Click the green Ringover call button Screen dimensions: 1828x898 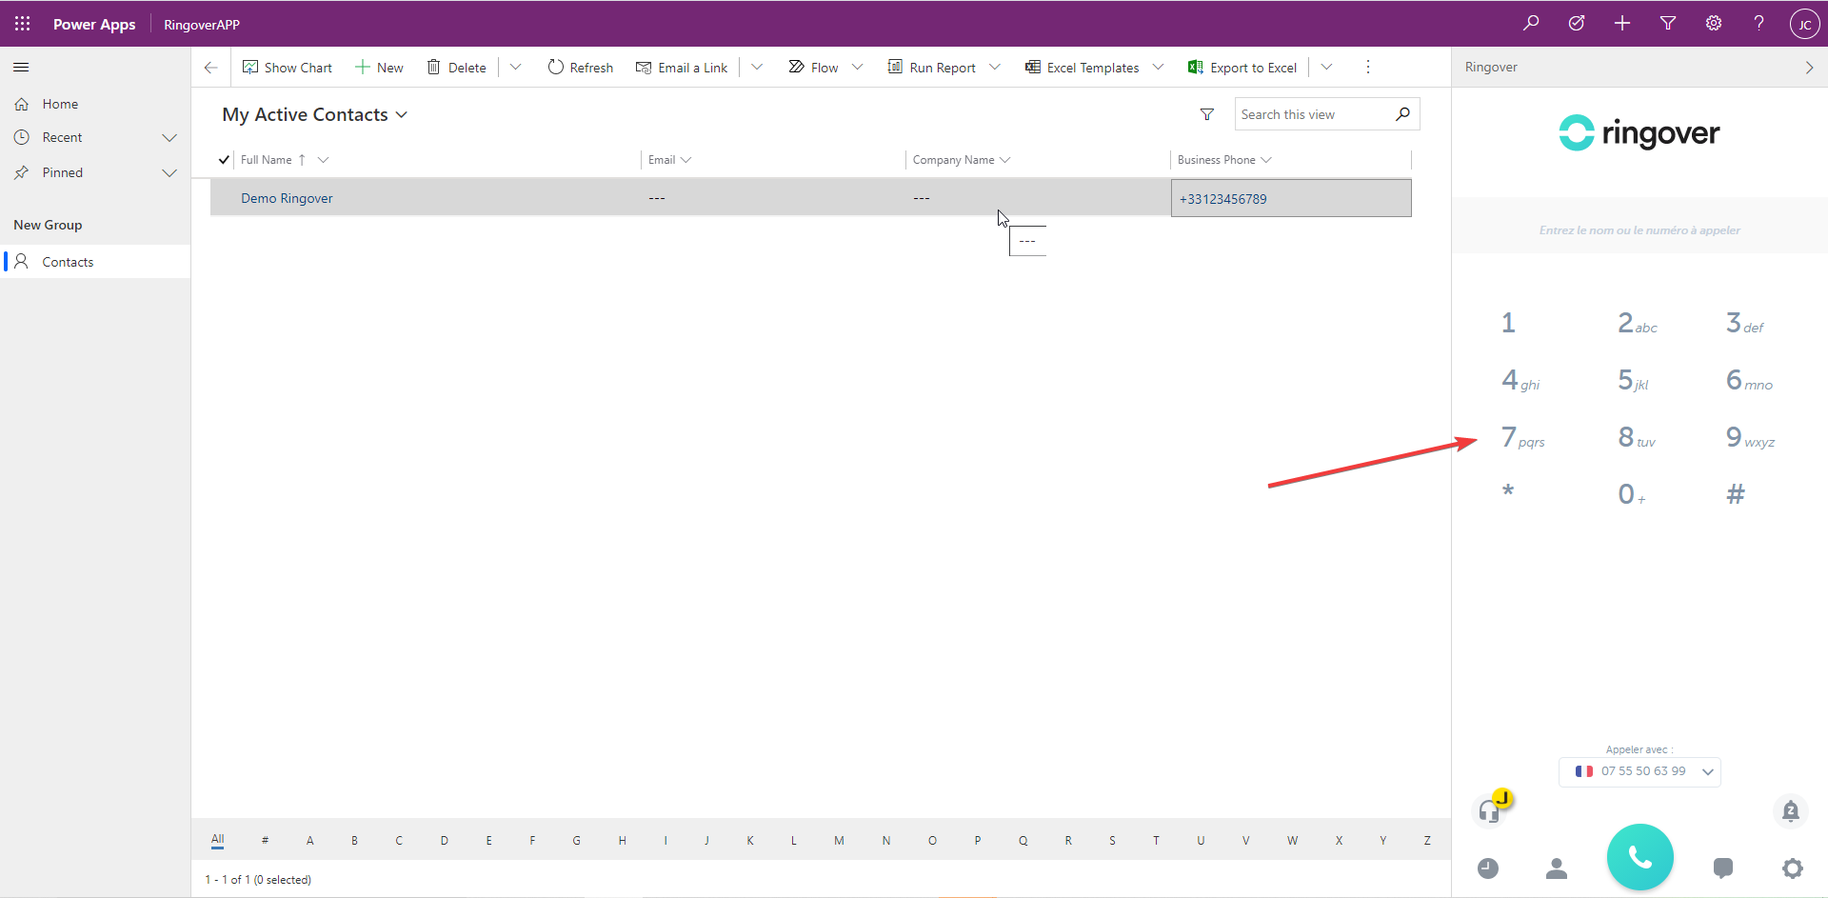(x=1640, y=857)
